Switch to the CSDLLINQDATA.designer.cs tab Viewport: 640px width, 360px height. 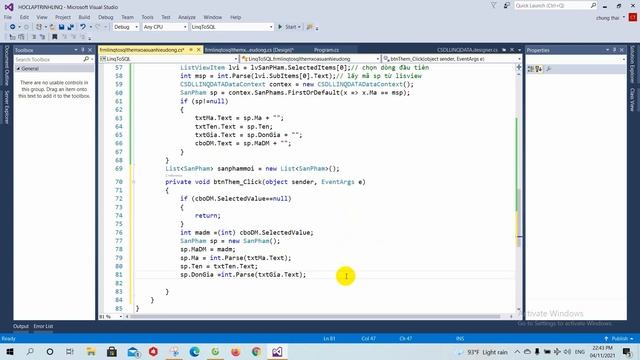tap(467, 50)
